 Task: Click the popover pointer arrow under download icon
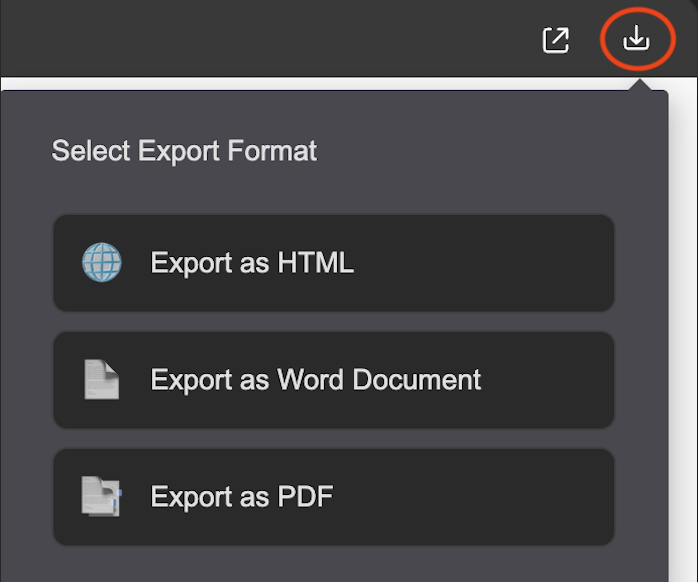[x=640, y=85]
